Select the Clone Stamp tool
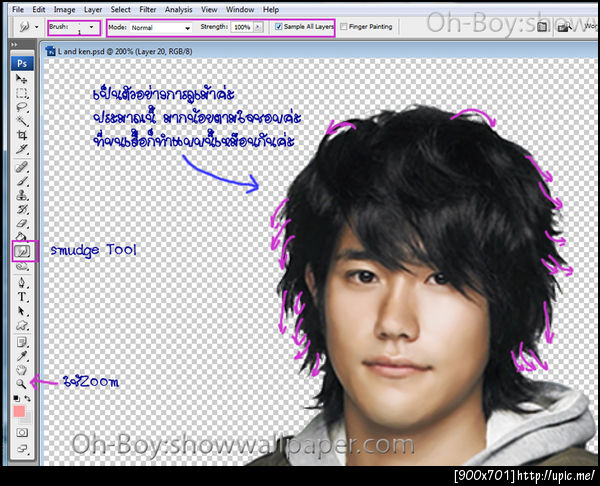This screenshot has height=486, width=600. (x=21, y=195)
